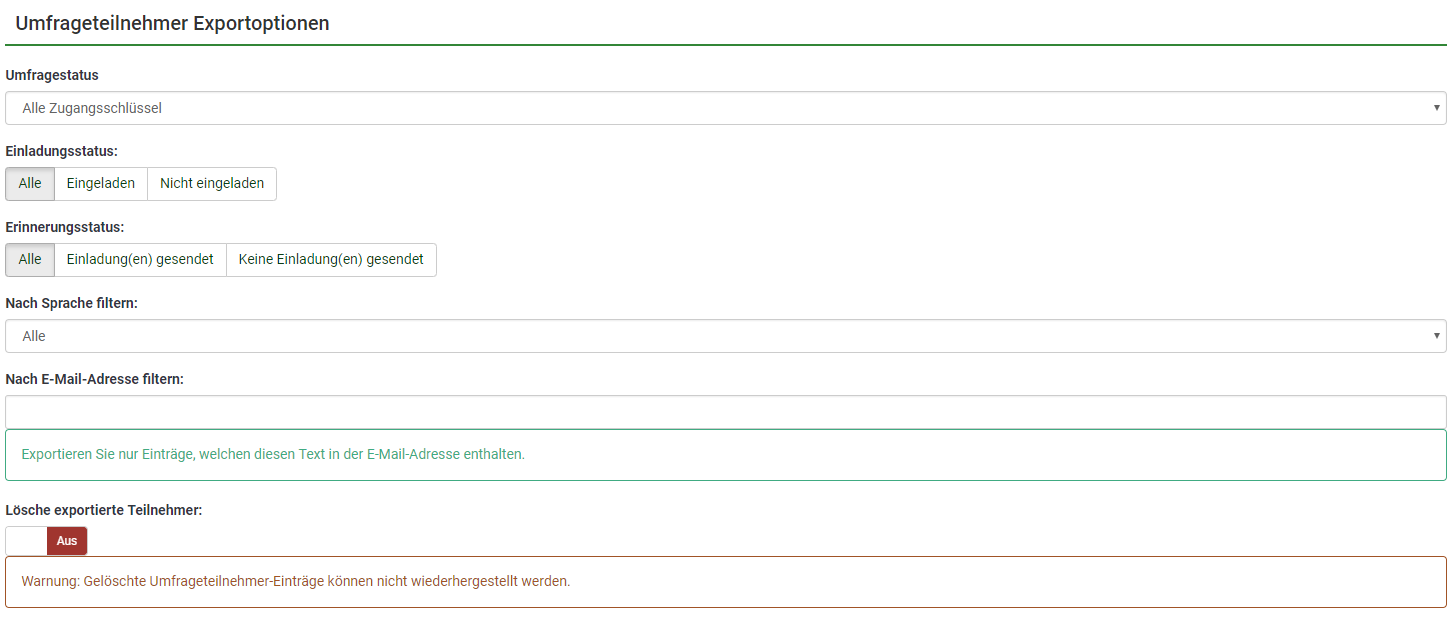Expand the 'Nach Sprache filtern' dropdown

[x=700, y=336]
